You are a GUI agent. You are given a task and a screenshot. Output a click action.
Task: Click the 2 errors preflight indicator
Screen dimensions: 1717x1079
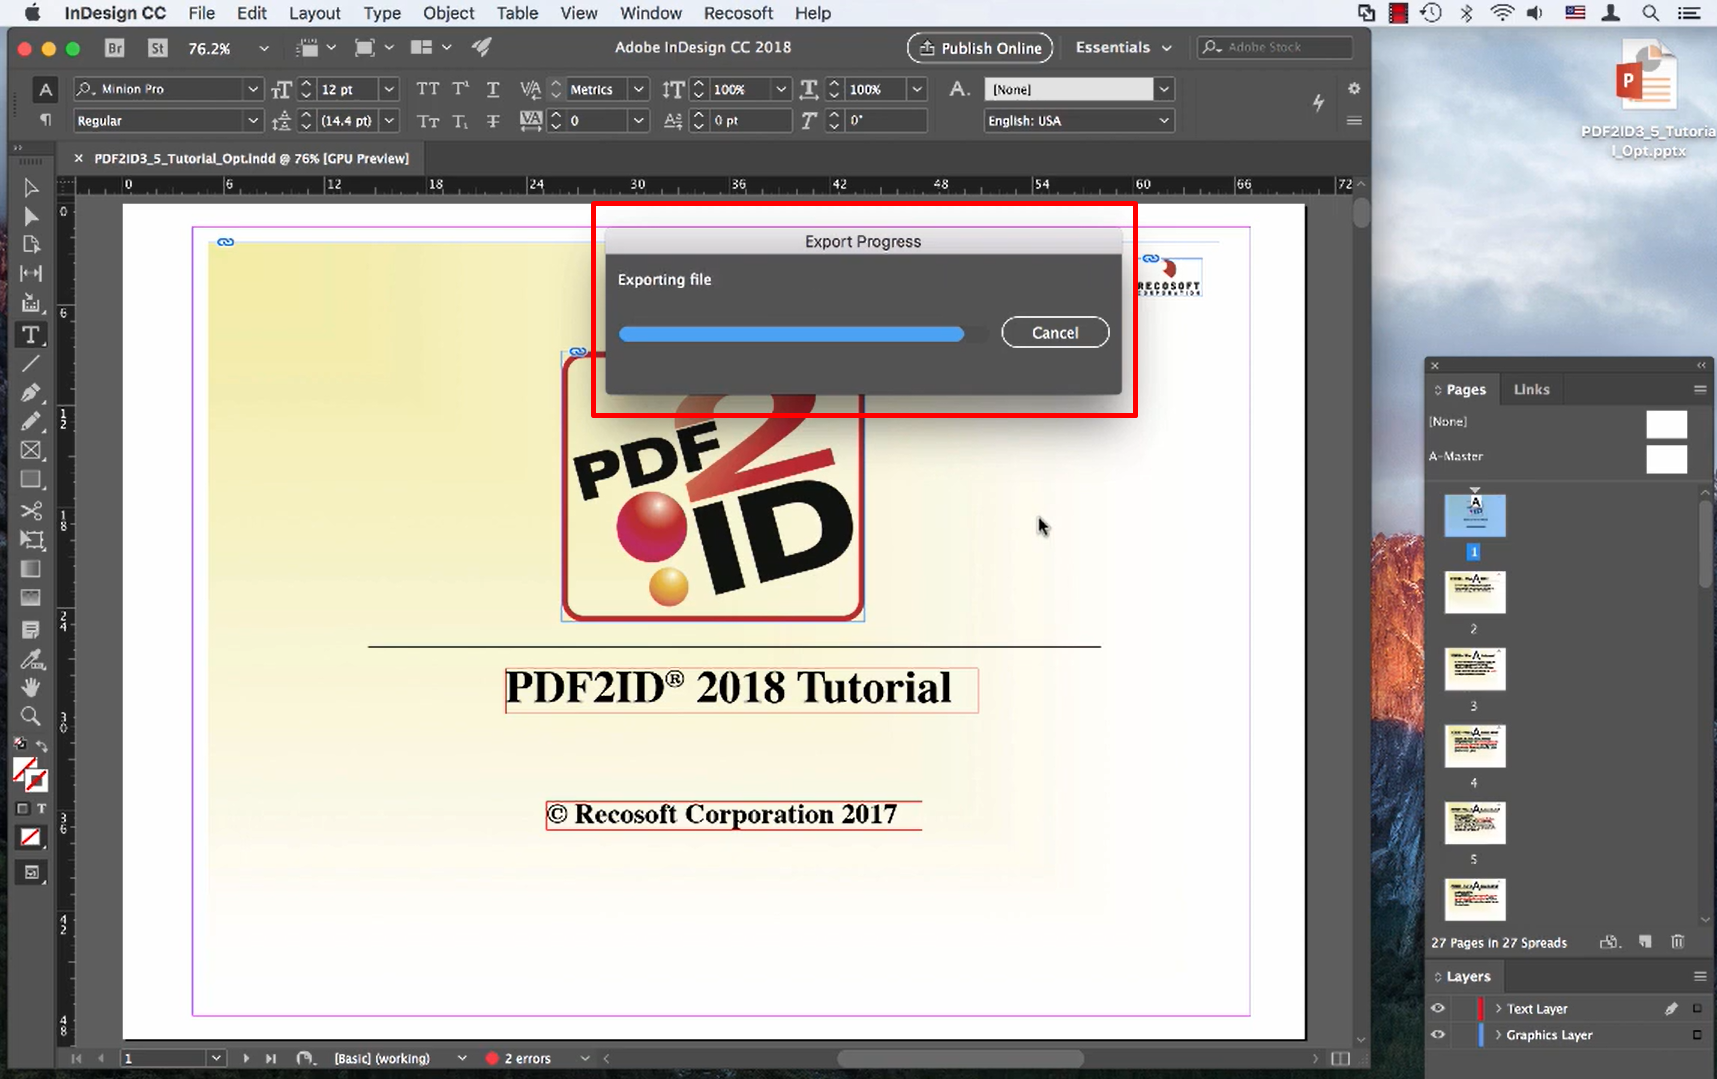(519, 1058)
